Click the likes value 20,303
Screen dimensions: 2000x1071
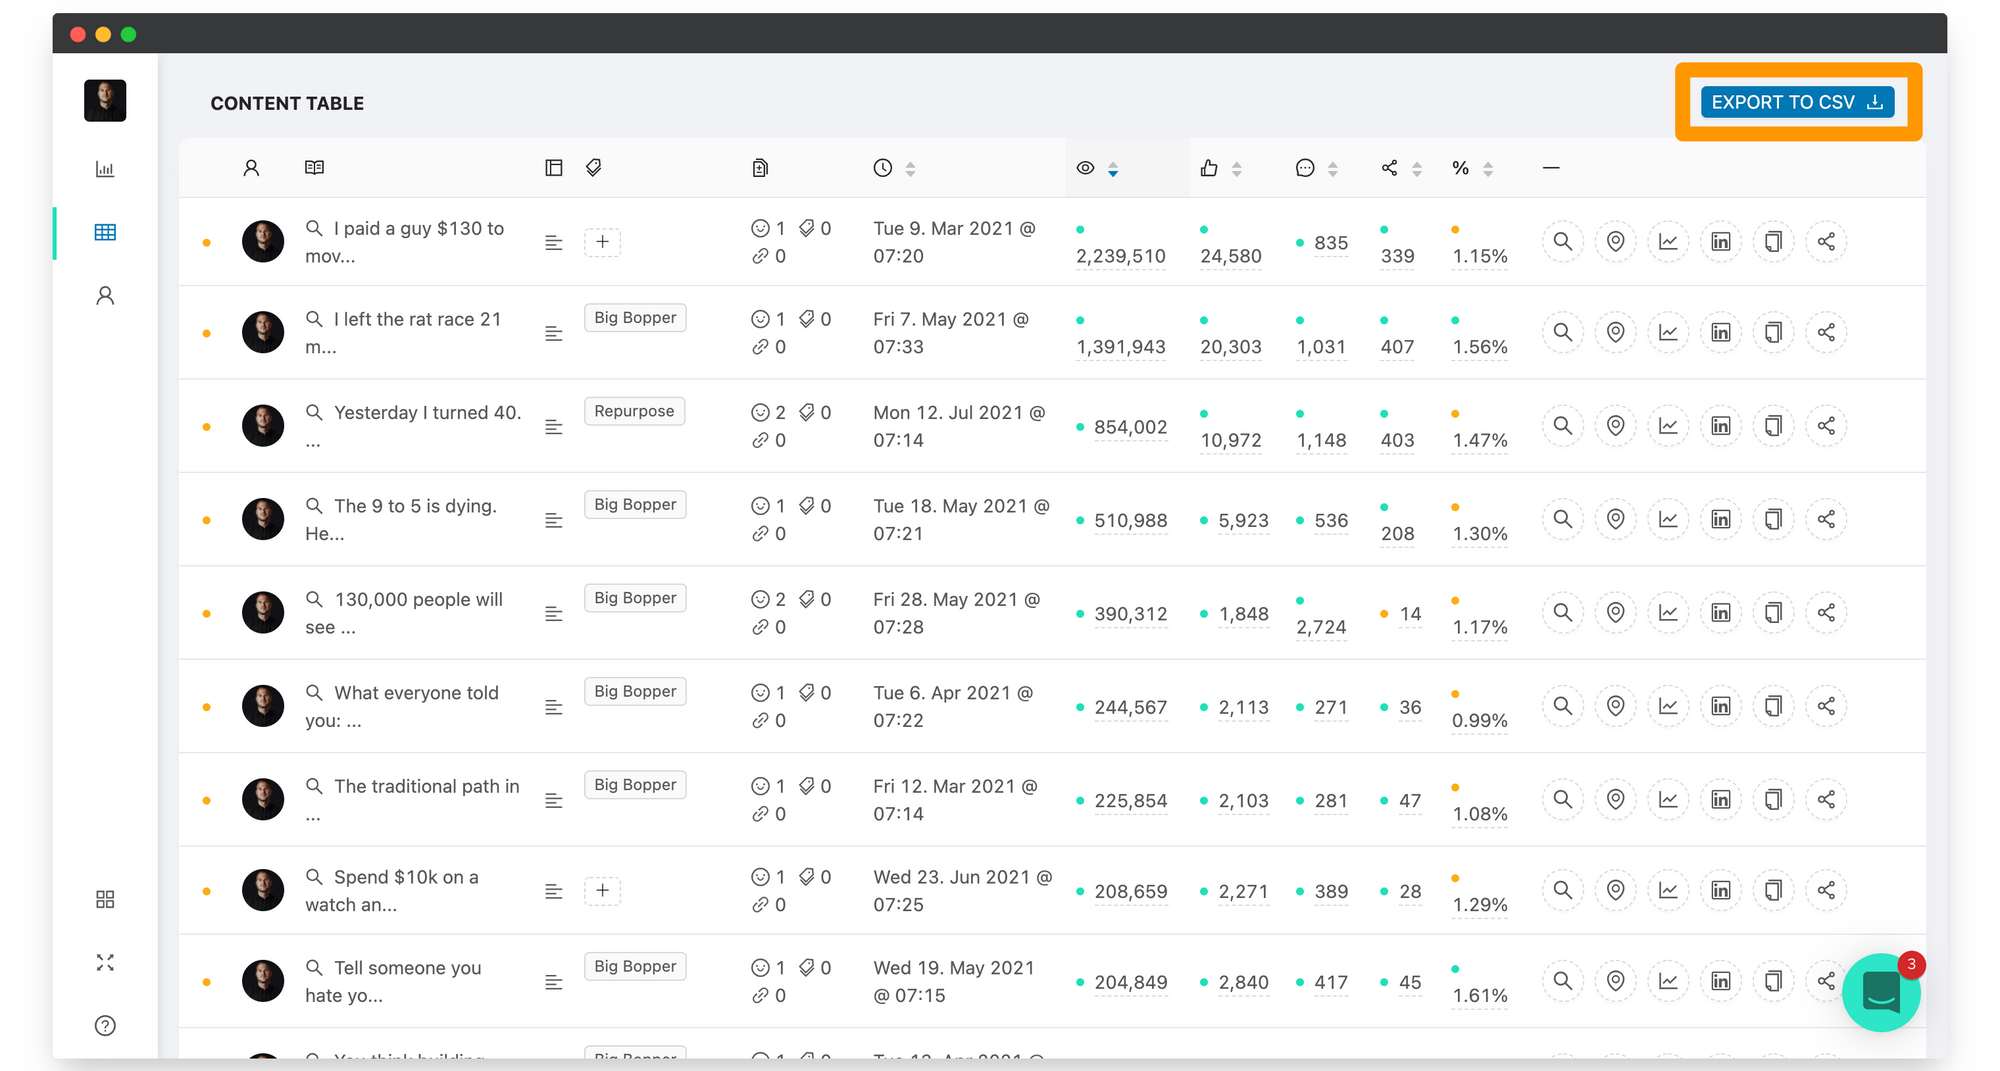(1231, 347)
